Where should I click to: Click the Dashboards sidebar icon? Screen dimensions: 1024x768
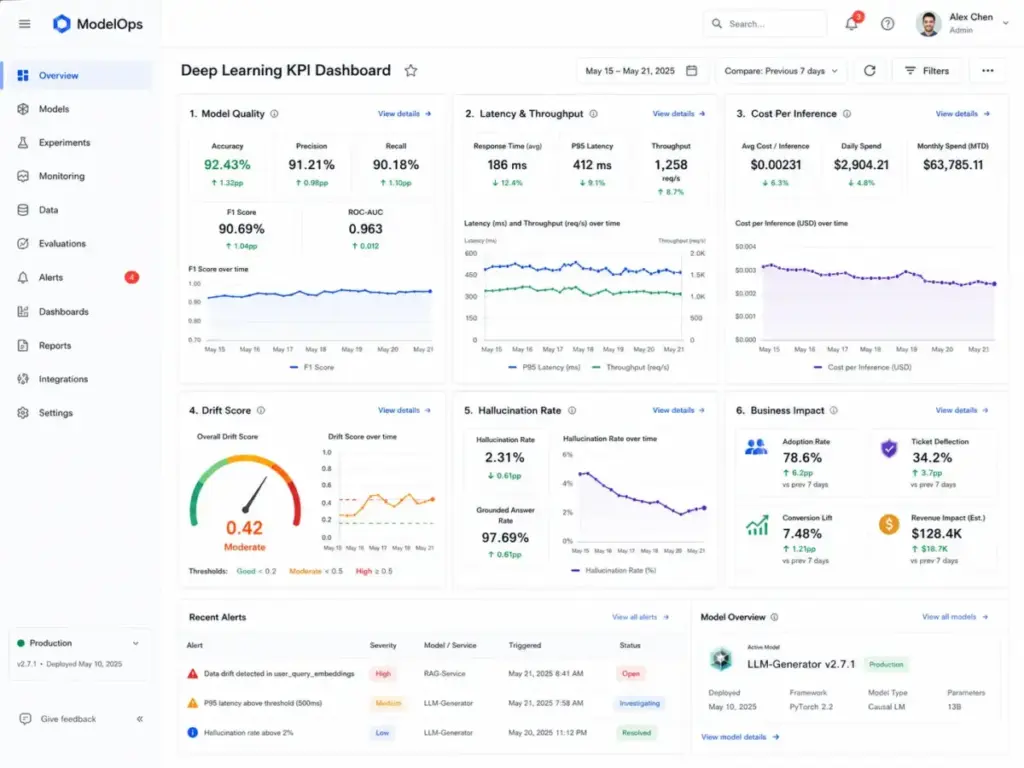click(x=23, y=312)
